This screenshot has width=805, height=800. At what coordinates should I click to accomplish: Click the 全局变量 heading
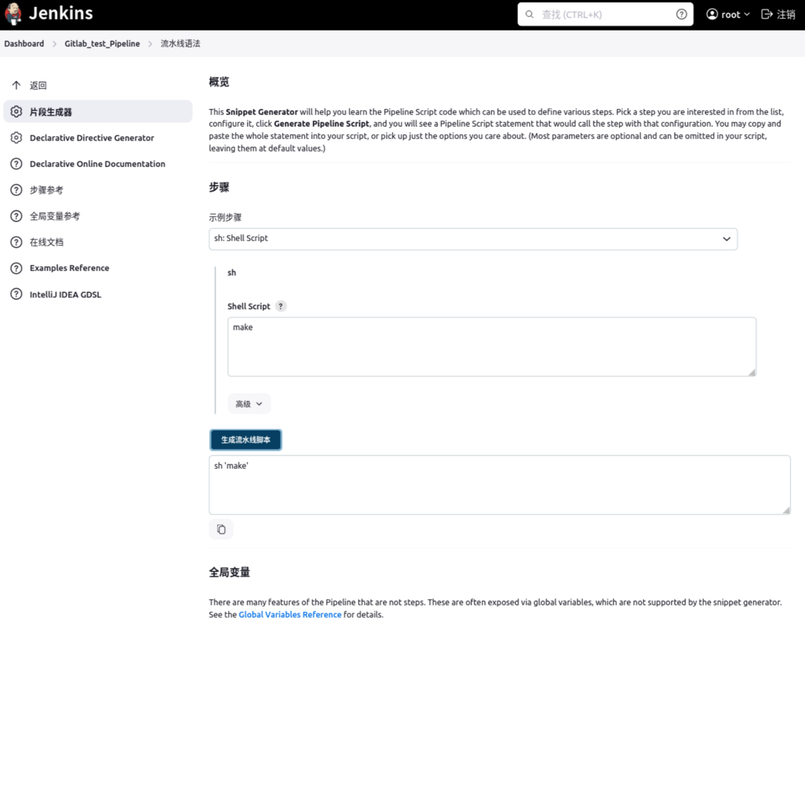tap(229, 573)
